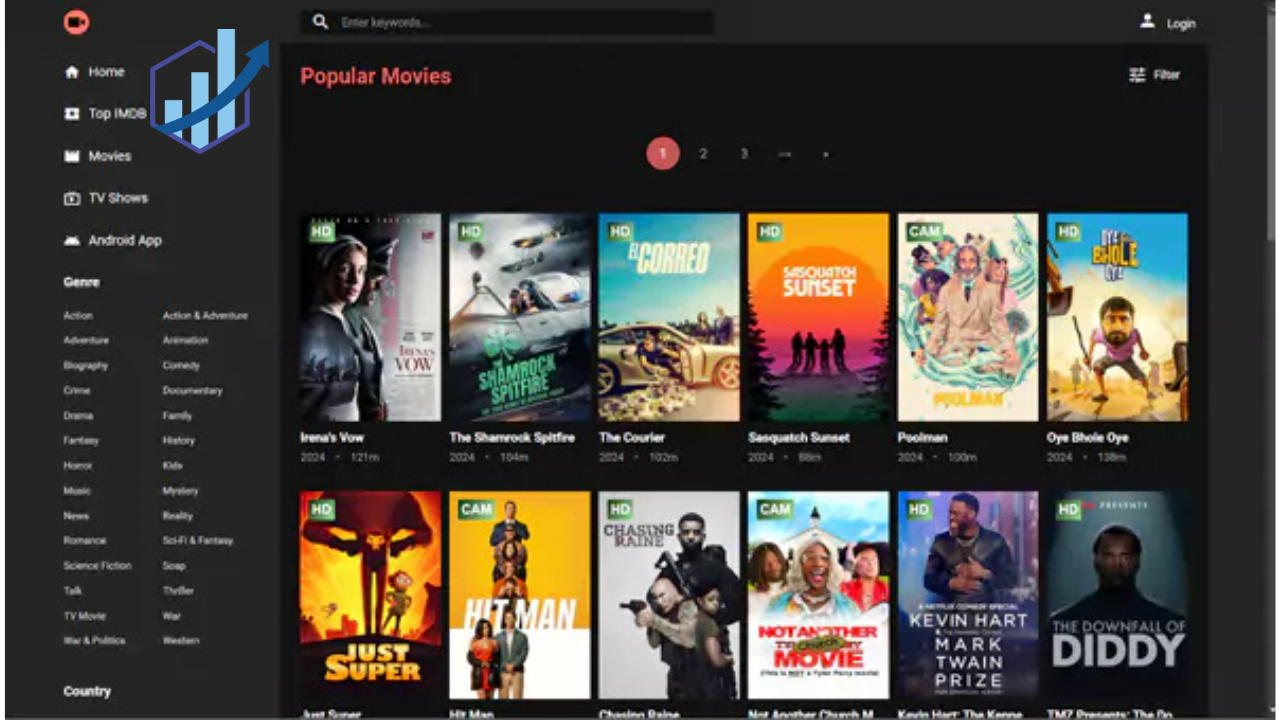Select the Crime genre

77,390
